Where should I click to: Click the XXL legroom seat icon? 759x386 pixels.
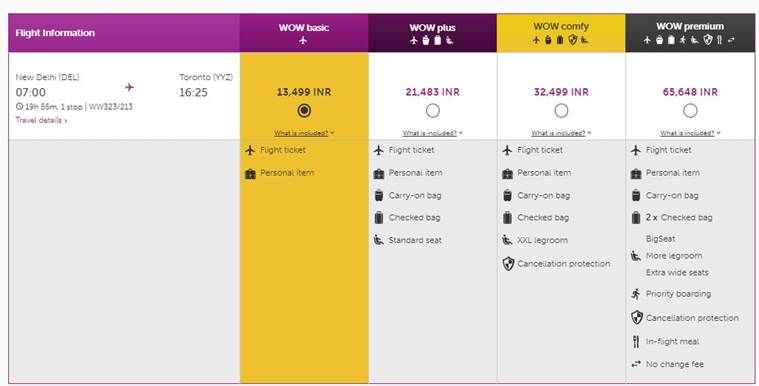click(x=507, y=240)
